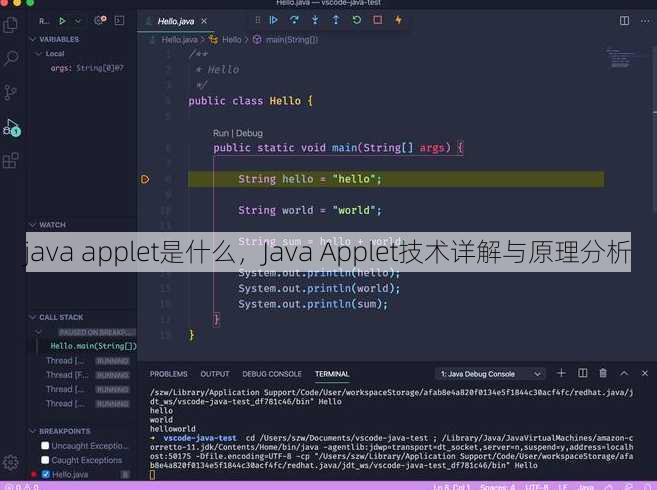Grab the debug toolbar drag handle
This screenshot has width=657, height=490.
coord(258,20)
